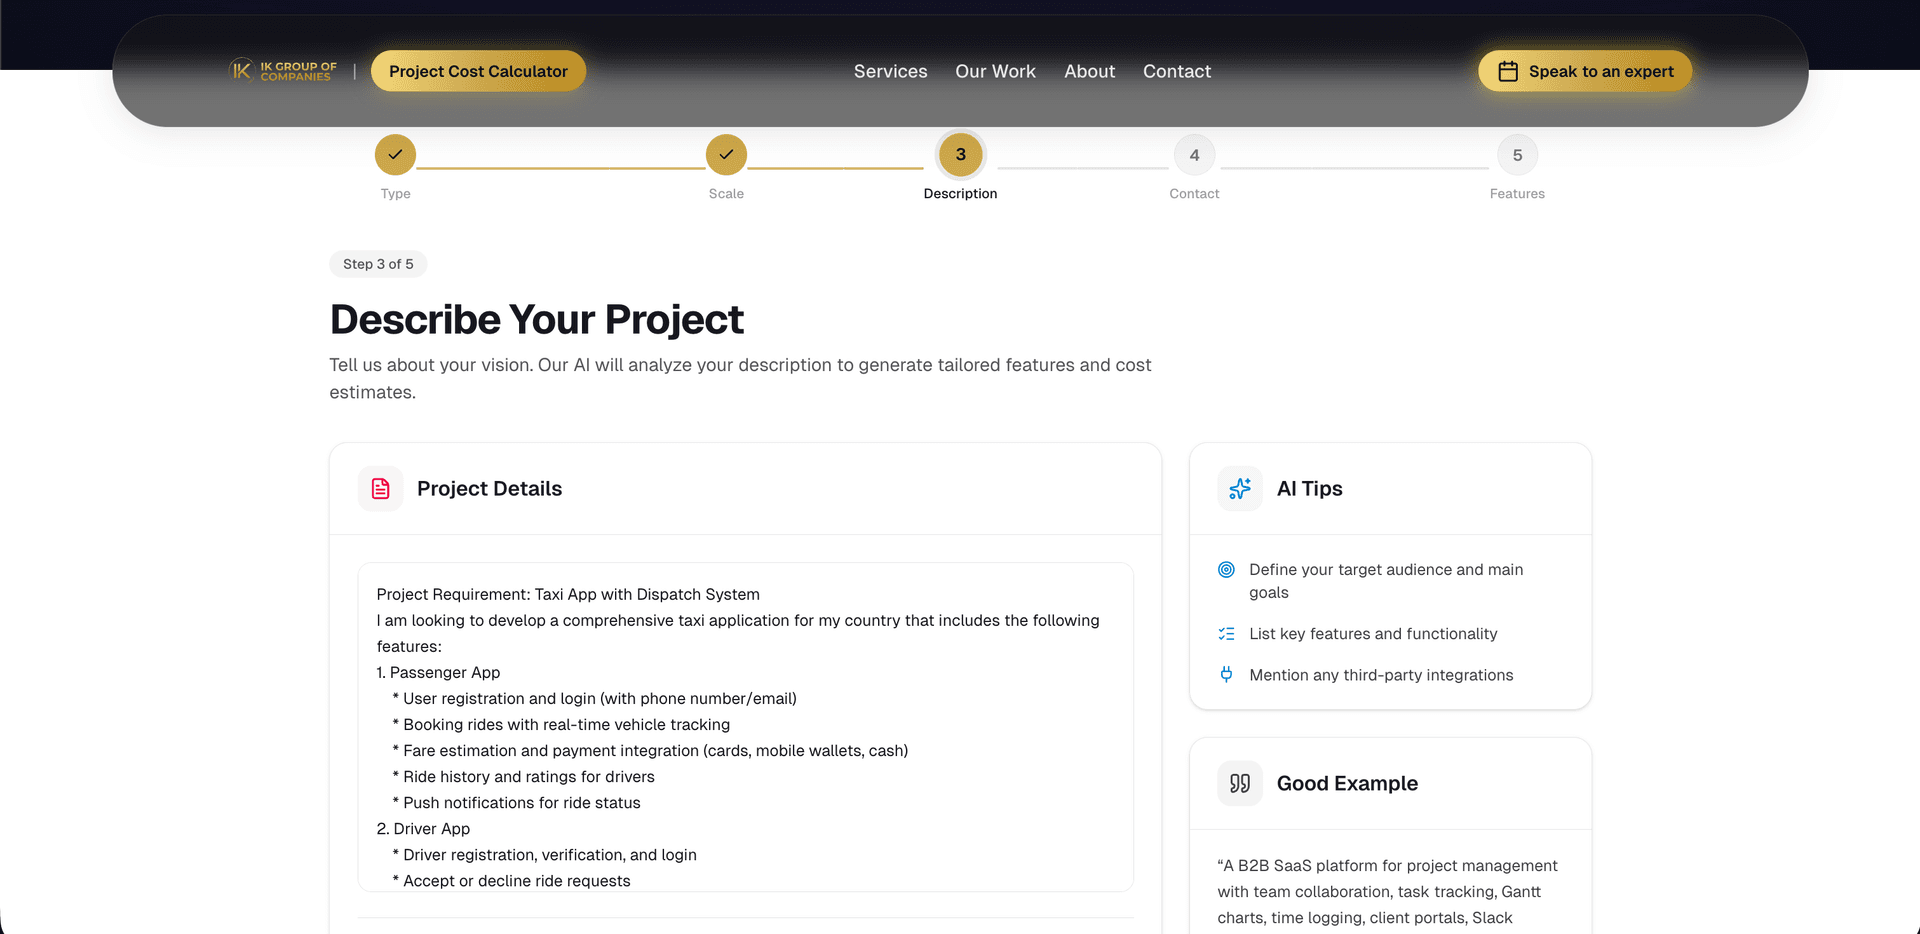1920x934 pixels.
Task: Click the line '2. Driver App' in the description
Action: 423,828
